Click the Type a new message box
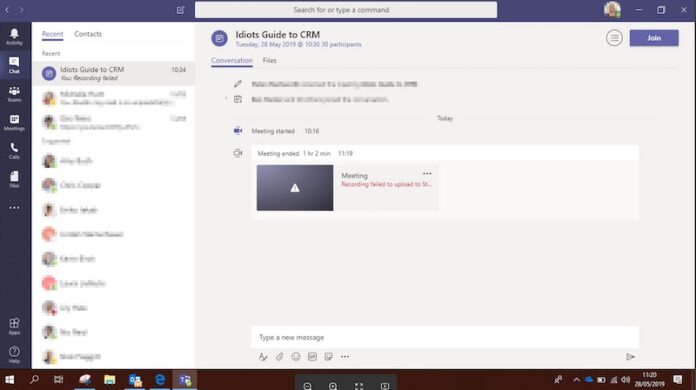This screenshot has width=696, height=390. pyautogui.click(x=445, y=338)
